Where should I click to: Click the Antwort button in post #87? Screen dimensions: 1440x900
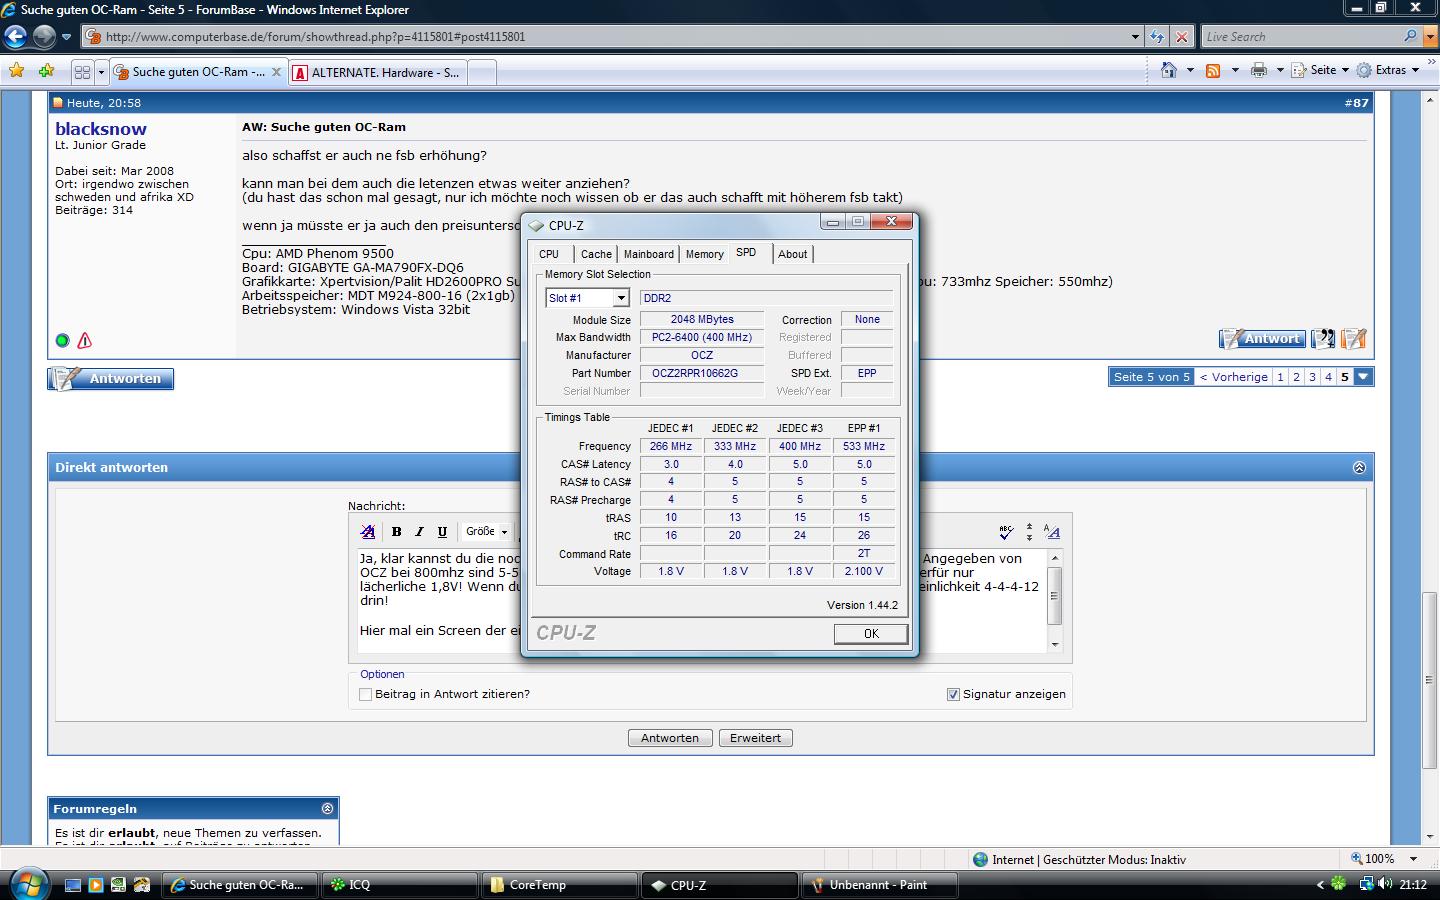tap(1262, 339)
